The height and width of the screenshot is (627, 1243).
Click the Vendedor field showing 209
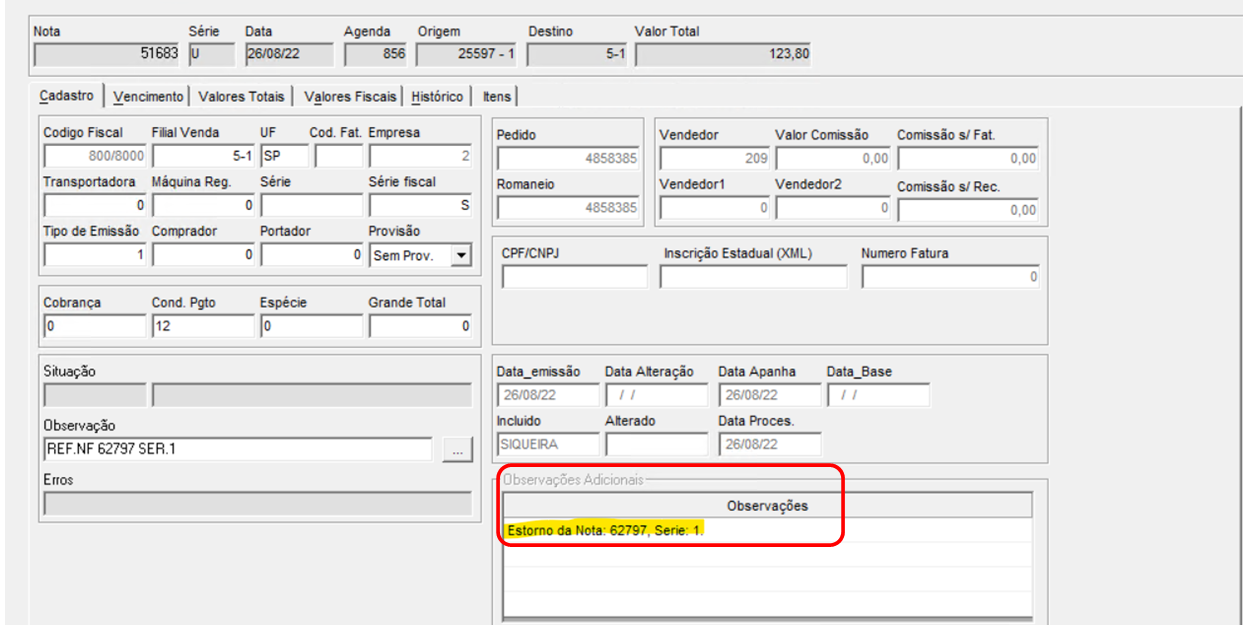715,158
